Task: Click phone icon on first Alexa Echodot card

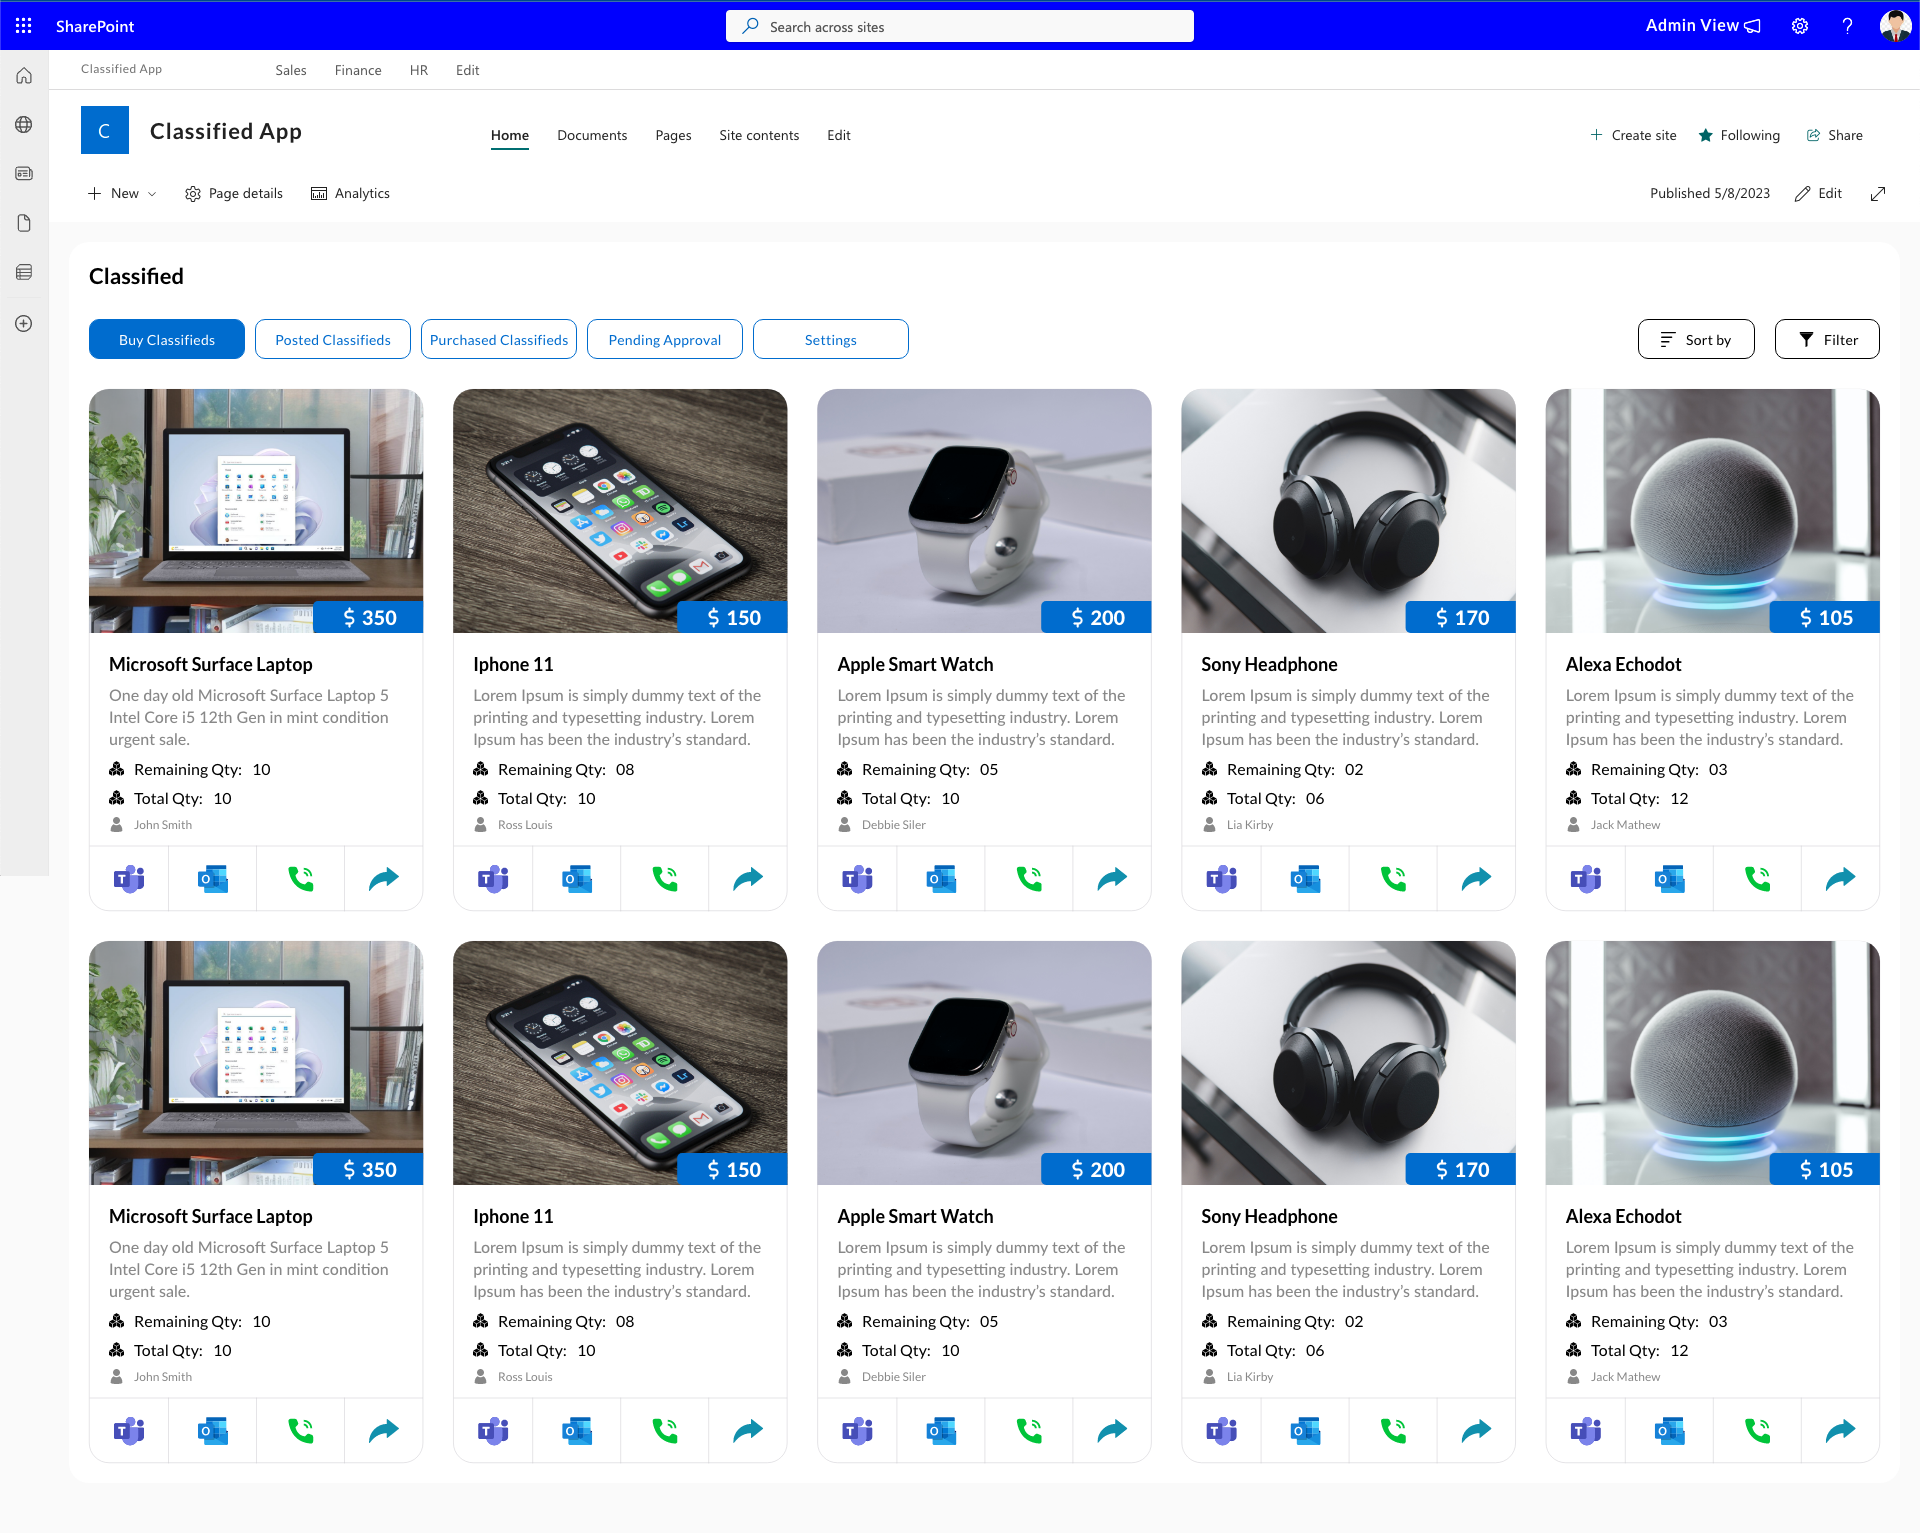Action: coord(1757,879)
